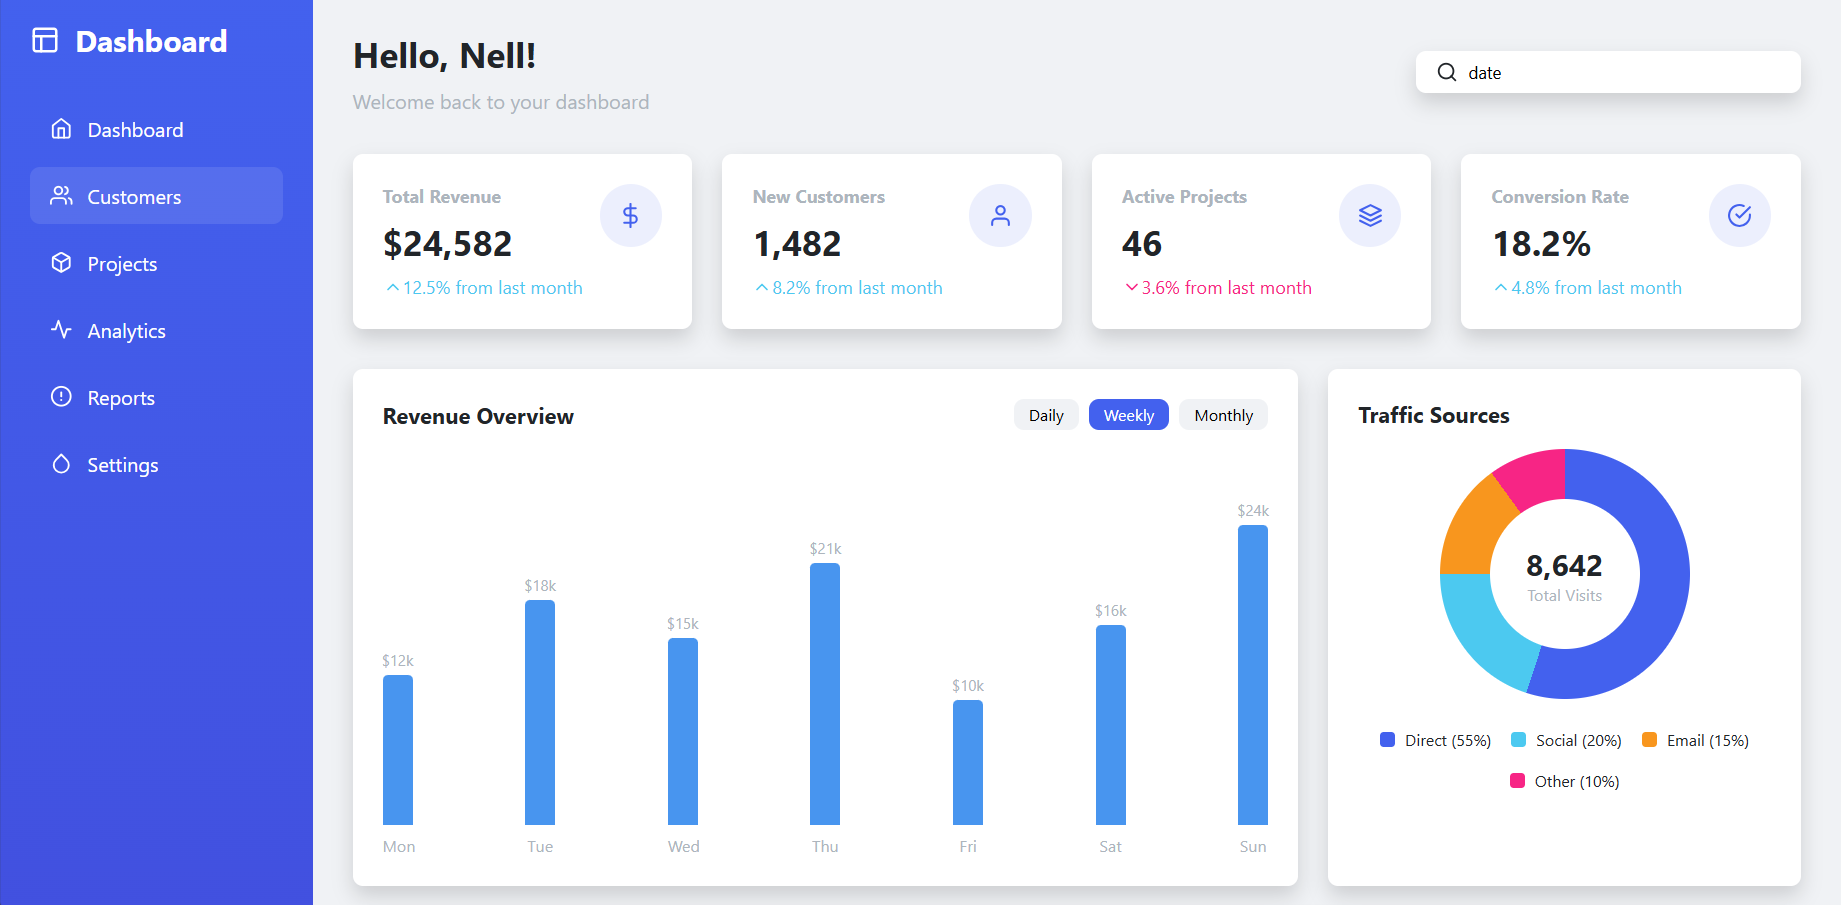Switch revenue chart to Monthly
The image size is (1841, 905).
pos(1223,415)
